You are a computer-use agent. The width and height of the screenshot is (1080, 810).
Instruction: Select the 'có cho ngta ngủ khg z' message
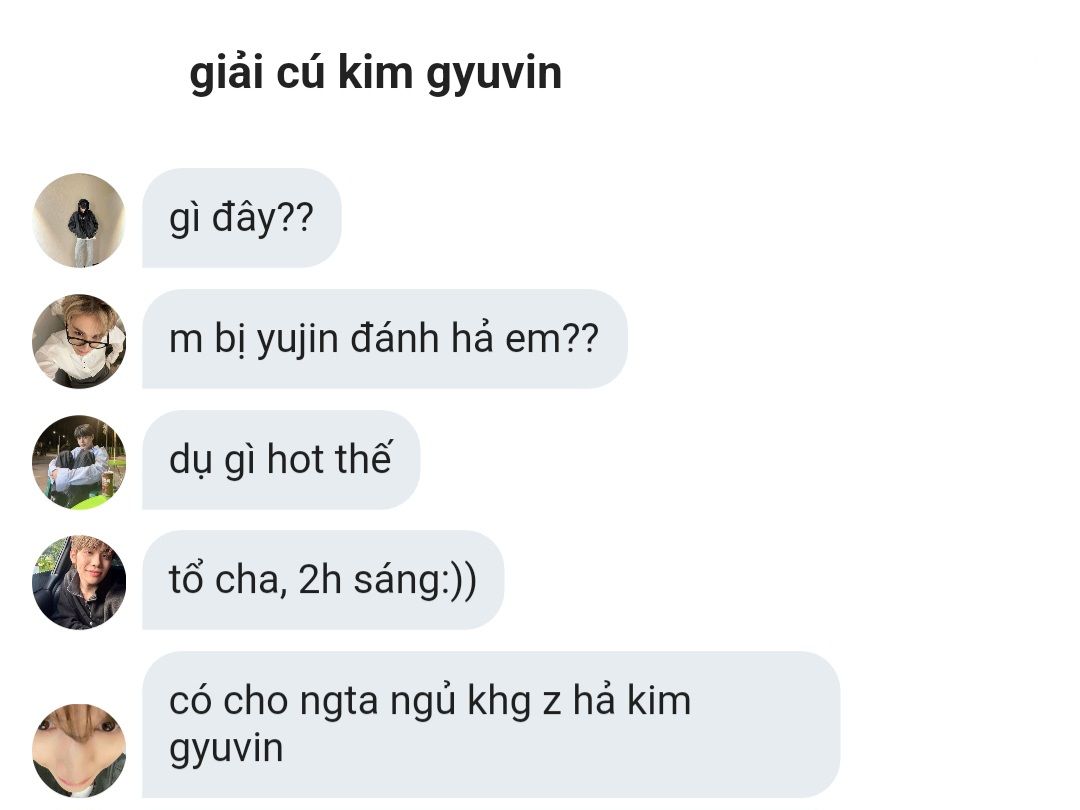[491, 725]
